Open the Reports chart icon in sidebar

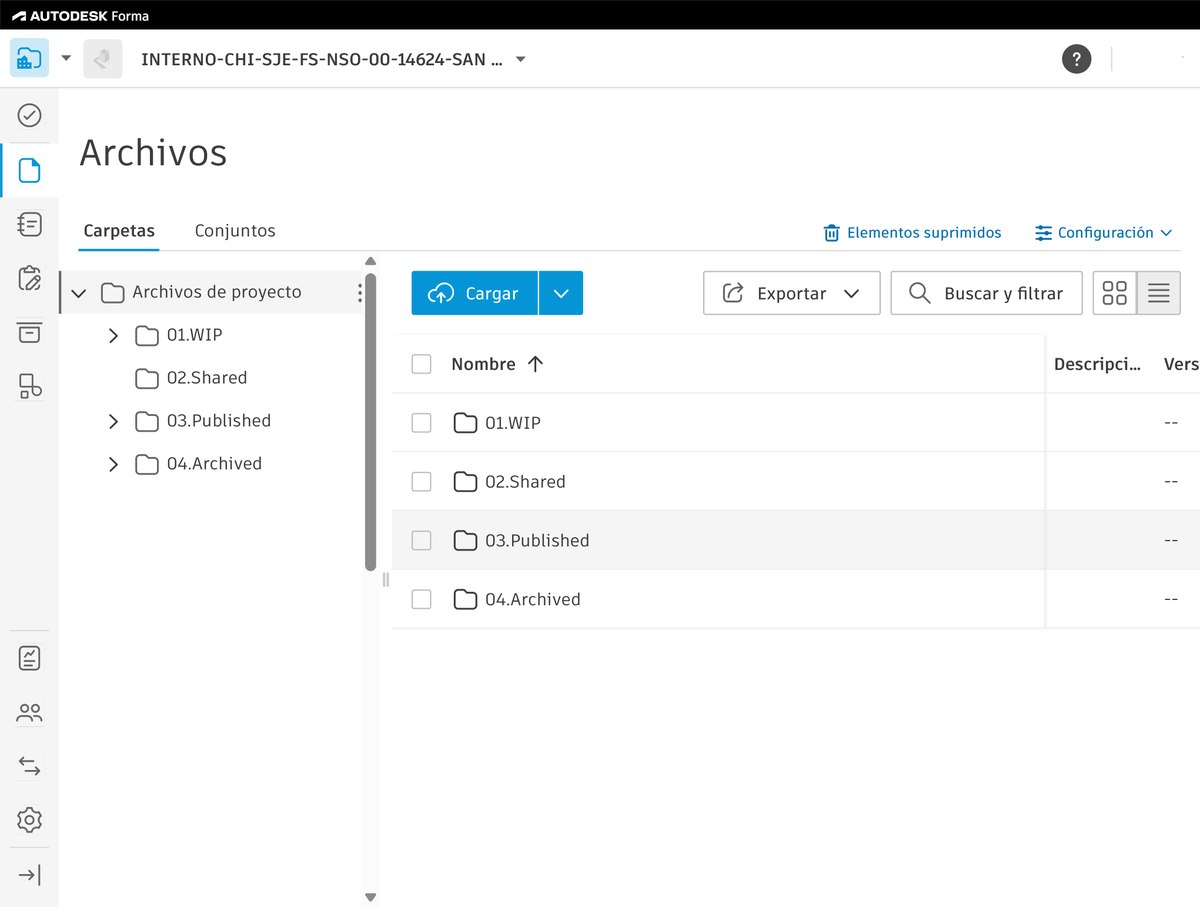30,658
